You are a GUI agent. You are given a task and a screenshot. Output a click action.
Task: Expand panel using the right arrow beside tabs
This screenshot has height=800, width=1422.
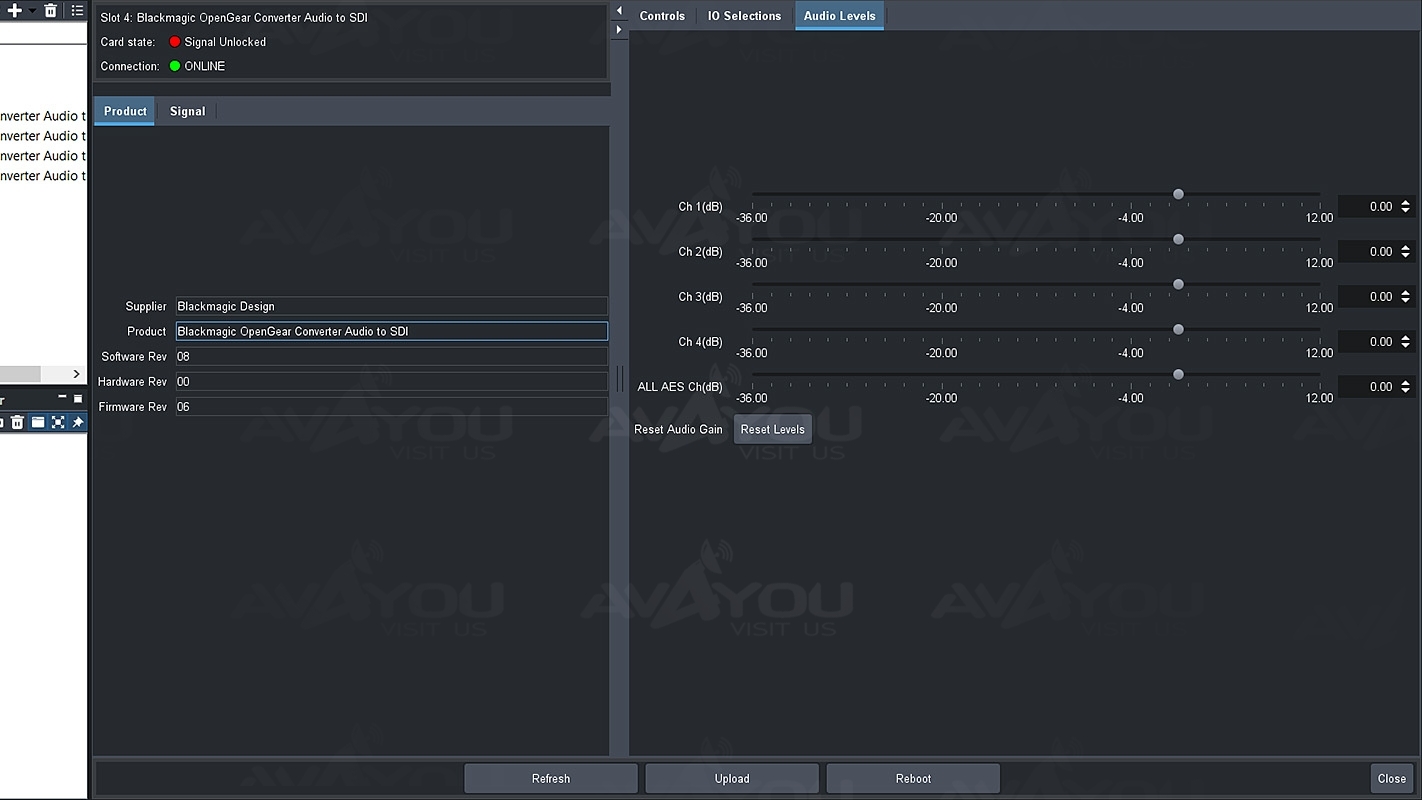(x=619, y=30)
